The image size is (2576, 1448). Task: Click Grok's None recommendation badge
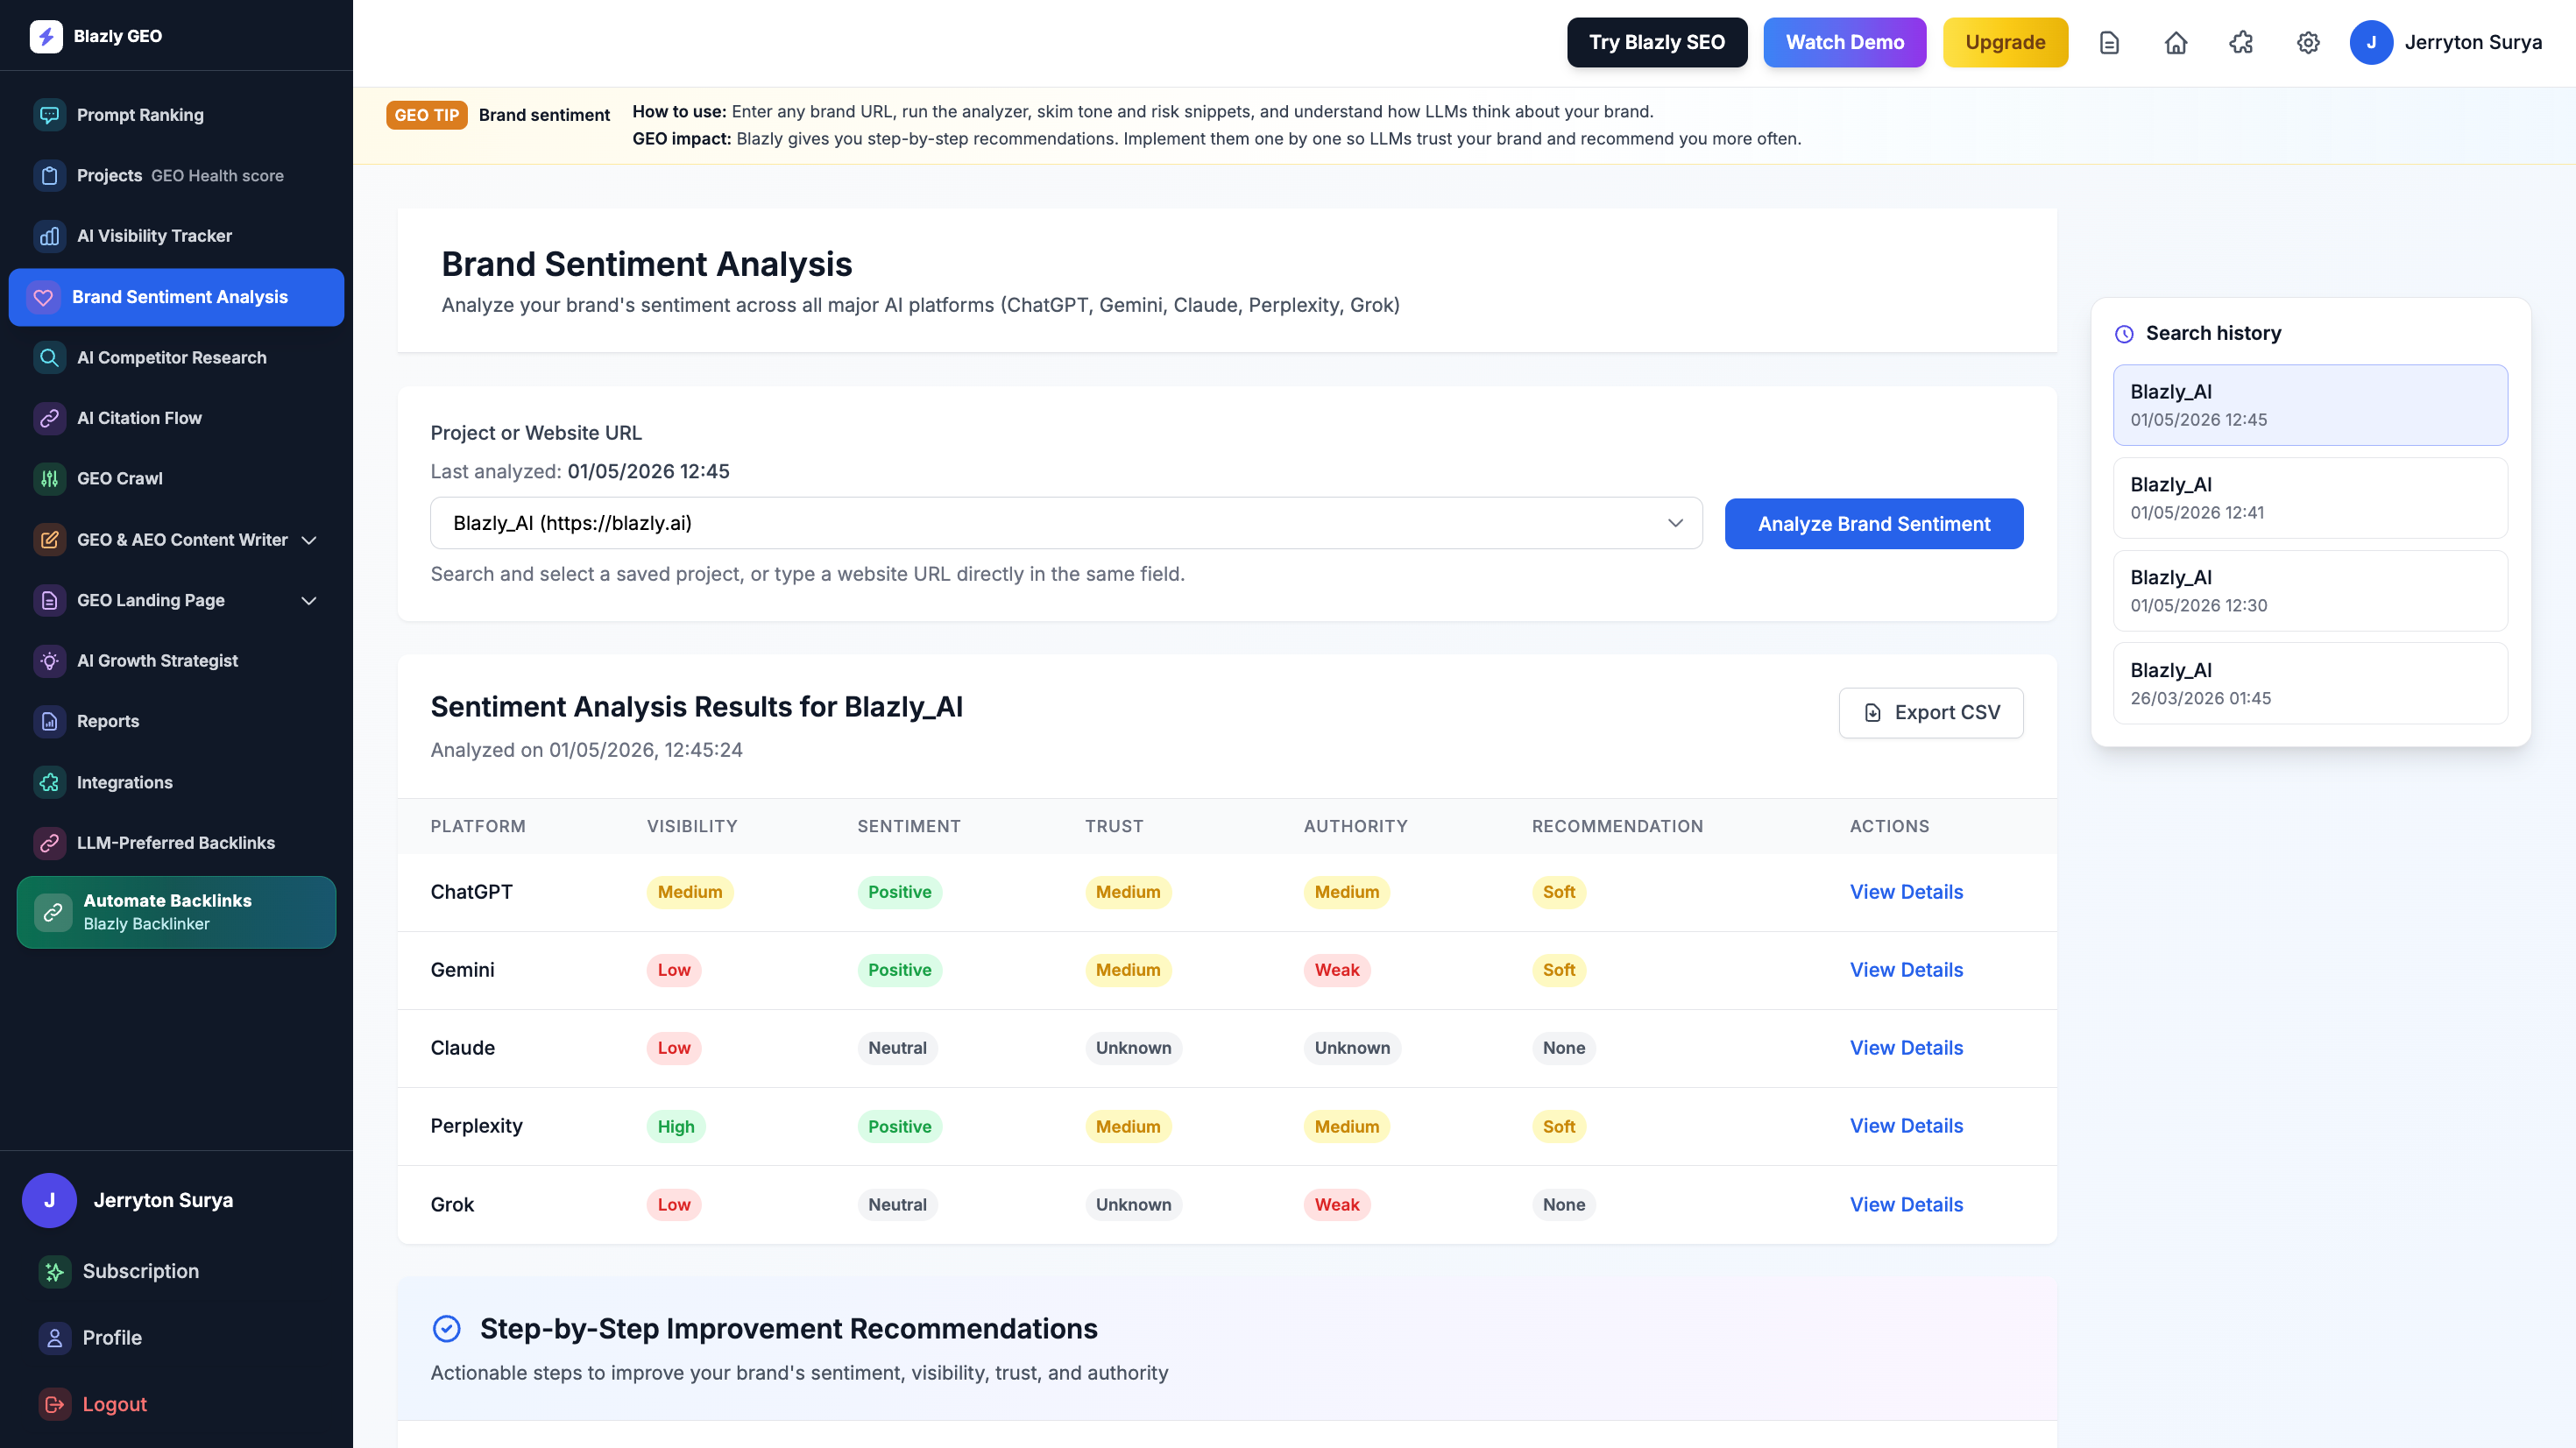tap(1564, 1205)
